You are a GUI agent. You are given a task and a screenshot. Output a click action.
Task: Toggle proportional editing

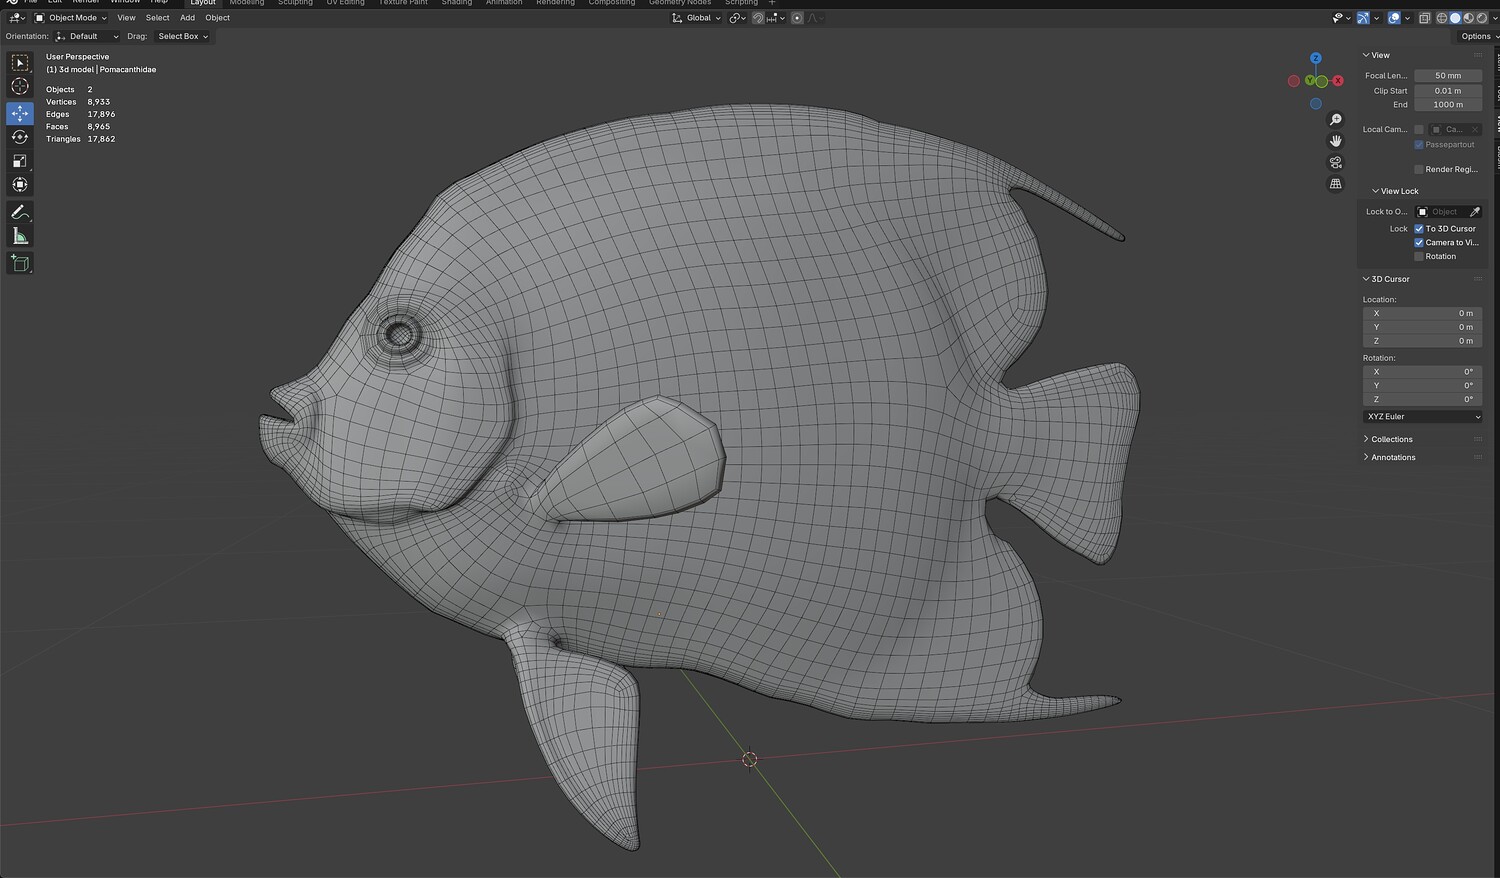click(797, 18)
